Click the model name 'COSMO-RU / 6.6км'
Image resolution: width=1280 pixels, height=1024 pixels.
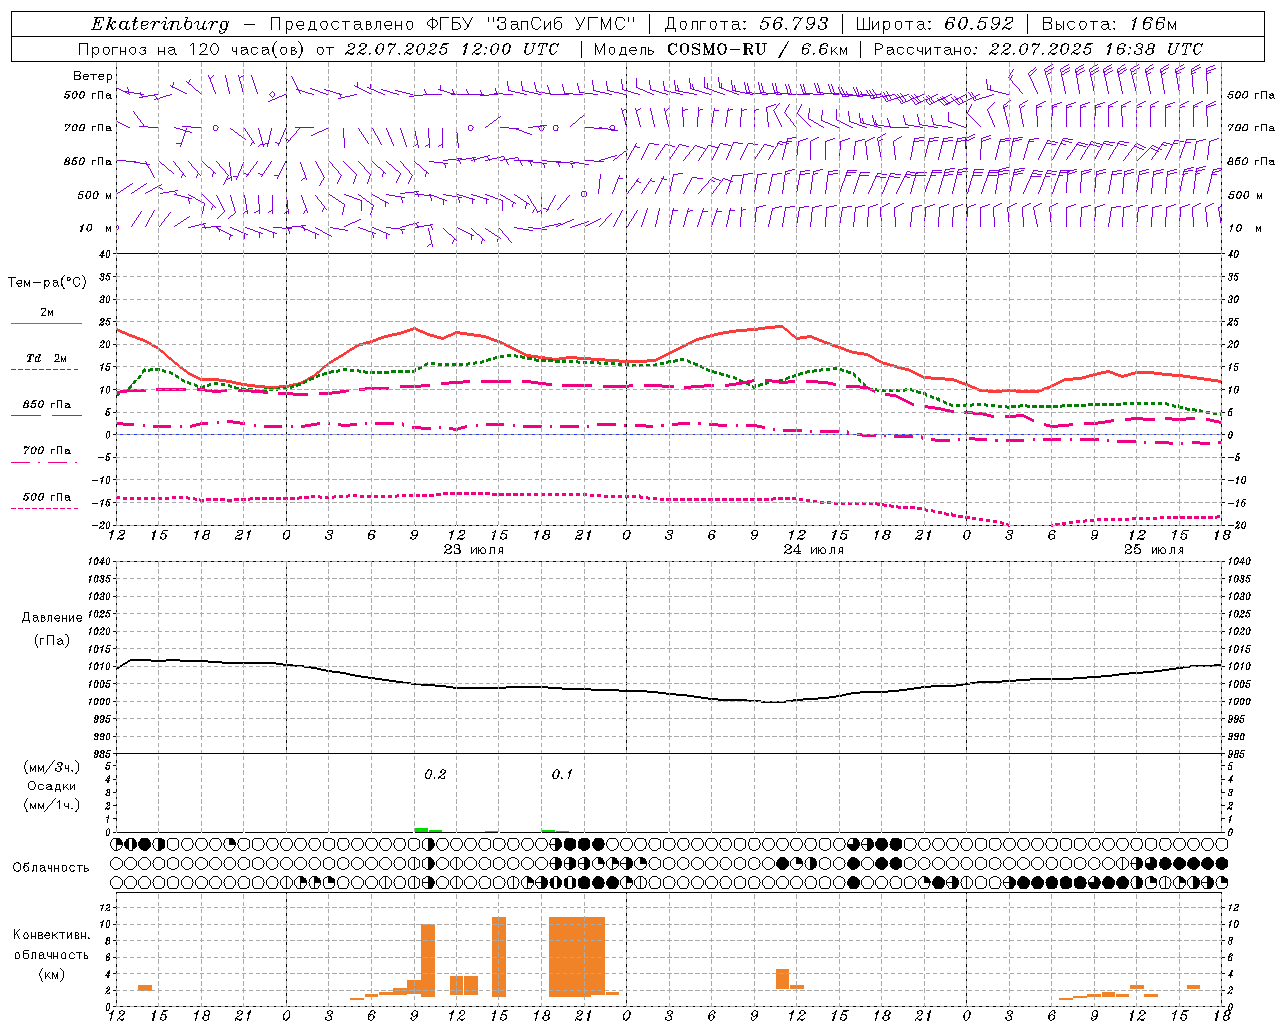[757, 49]
